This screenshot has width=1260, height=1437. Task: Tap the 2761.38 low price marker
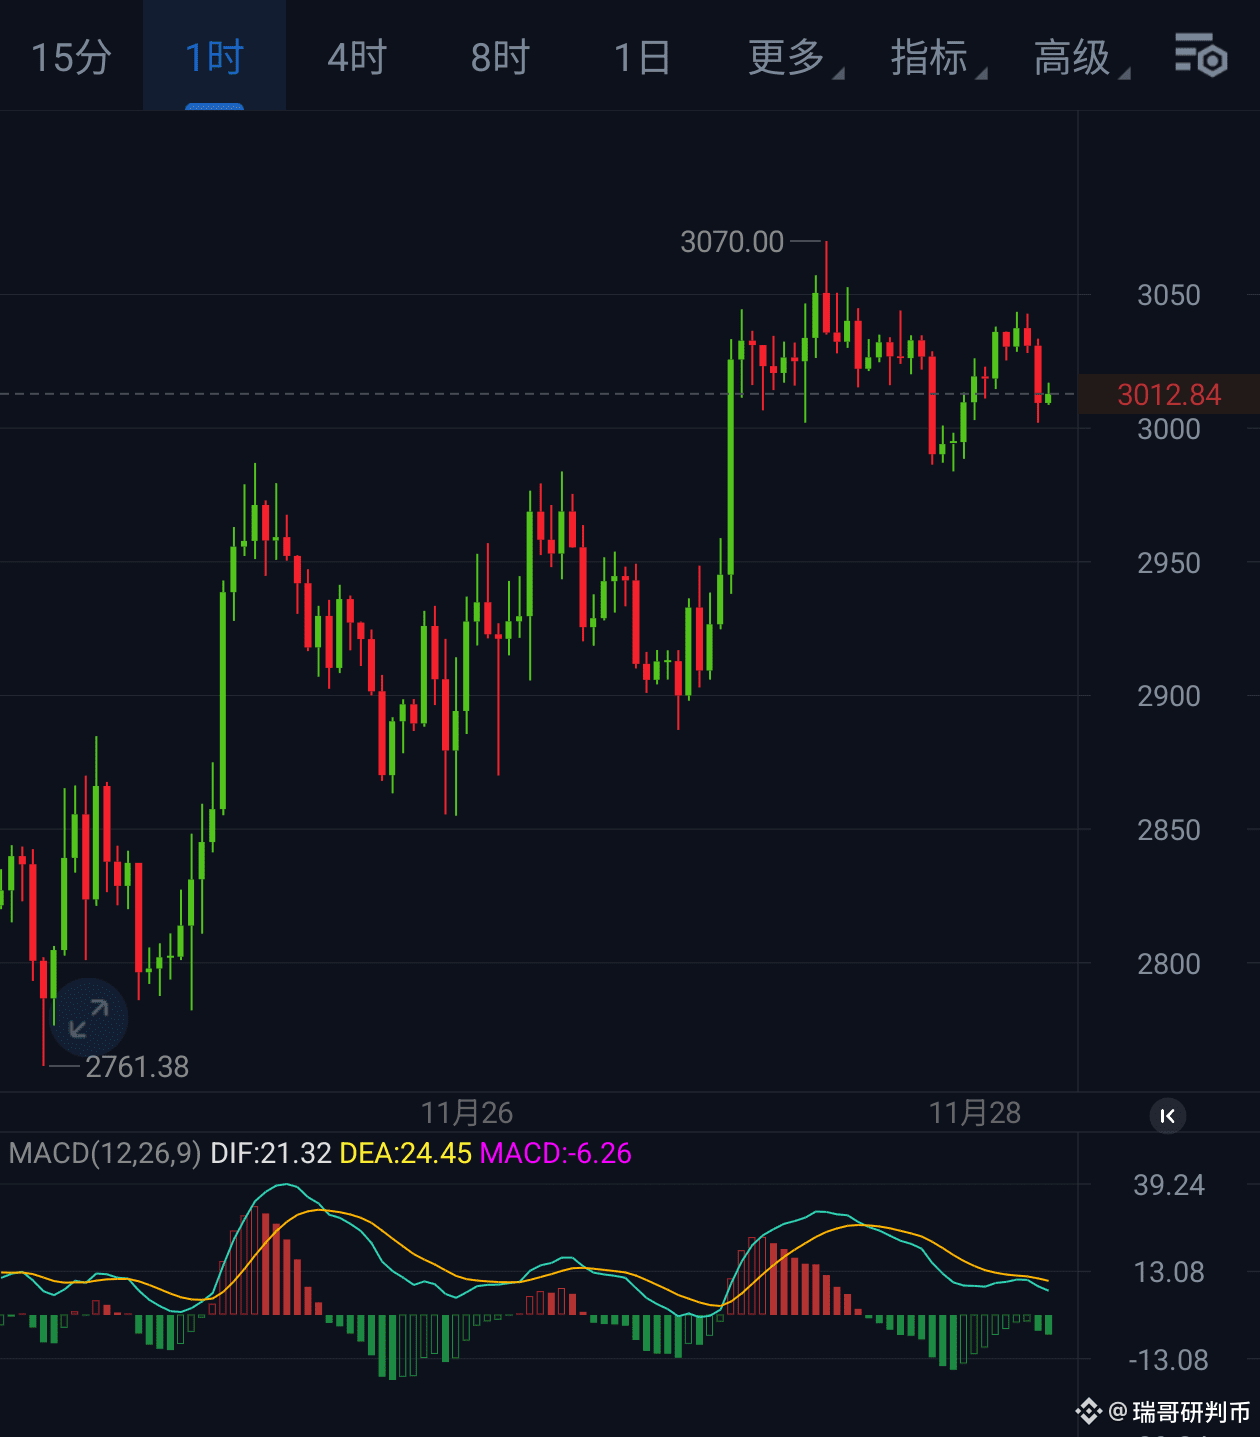pos(137,1067)
